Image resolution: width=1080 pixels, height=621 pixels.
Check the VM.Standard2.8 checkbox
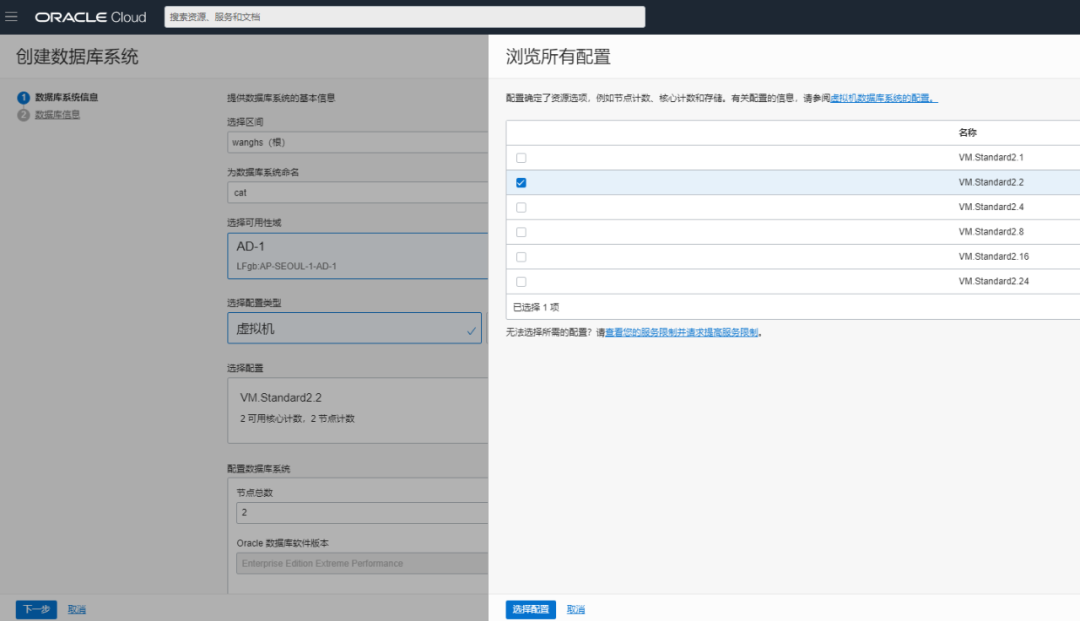coord(521,232)
